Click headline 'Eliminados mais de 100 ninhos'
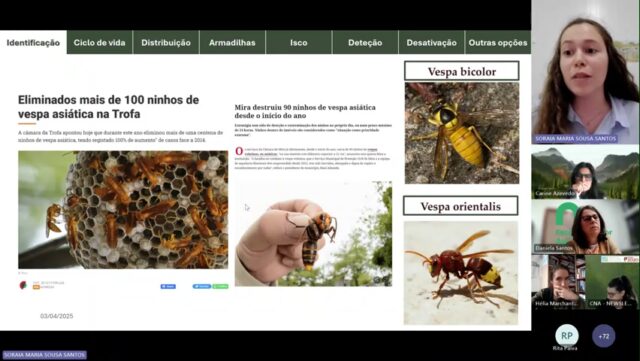The width and height of the screenshot is (640, 361). click(109, 107)
